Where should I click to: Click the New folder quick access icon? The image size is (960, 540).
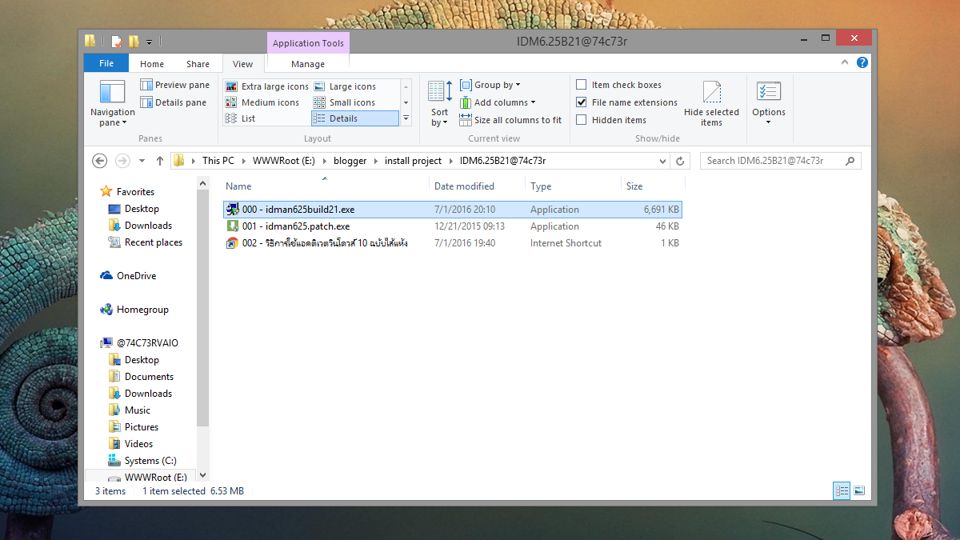click(133, 42)
